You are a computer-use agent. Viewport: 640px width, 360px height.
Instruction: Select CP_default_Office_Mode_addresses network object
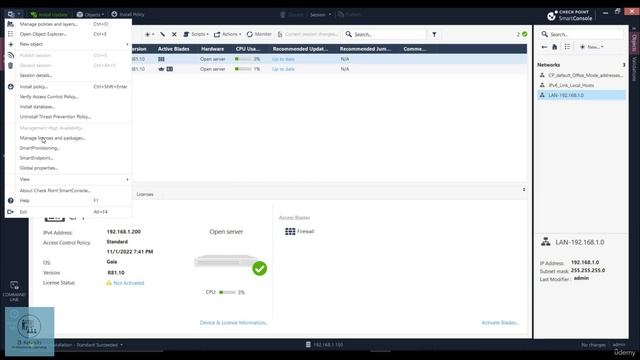click(581, 76)
